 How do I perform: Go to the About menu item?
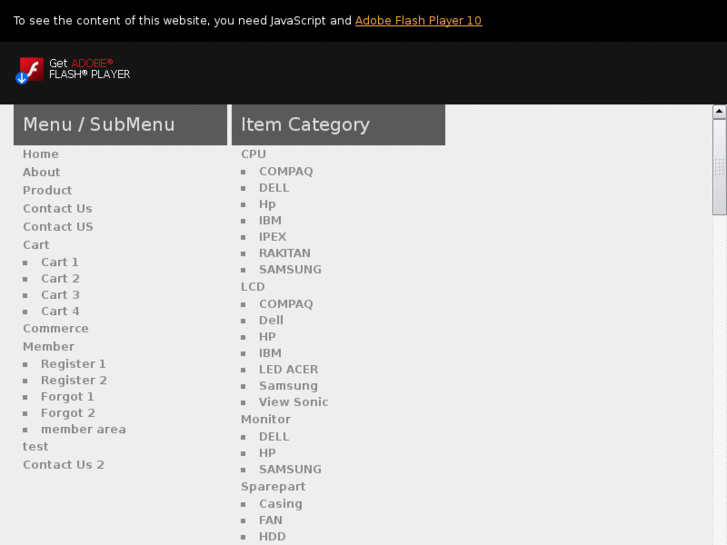[42, 172]
